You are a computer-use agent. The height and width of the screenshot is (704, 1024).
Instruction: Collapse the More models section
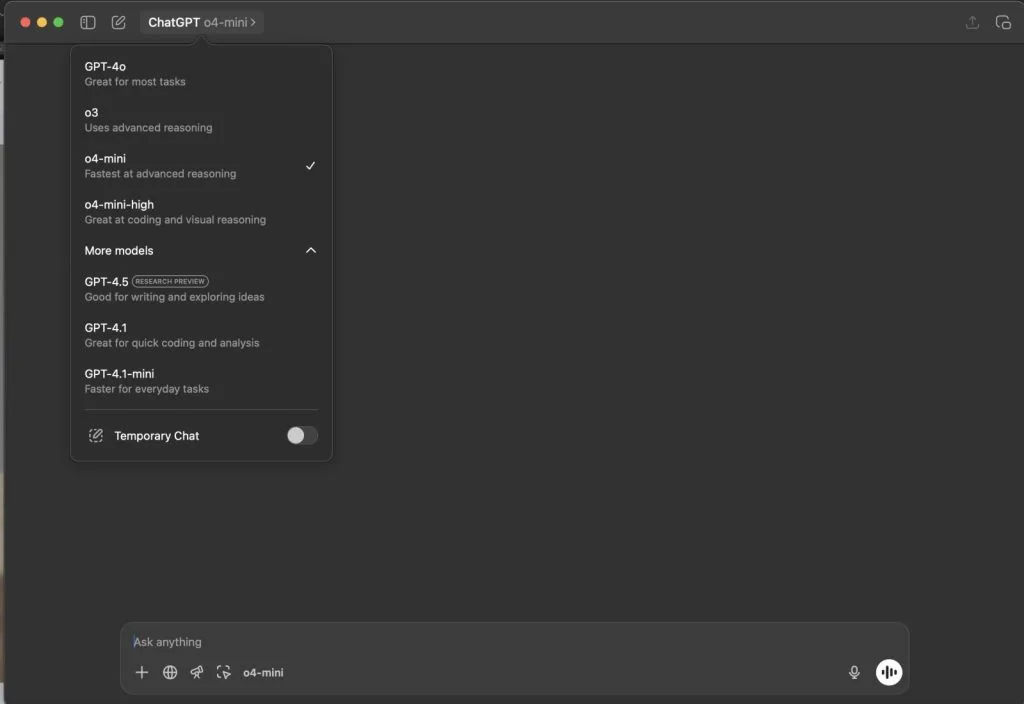310,250
